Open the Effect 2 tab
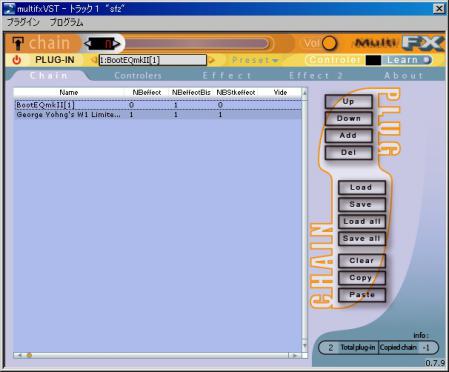 pos(316,76)
